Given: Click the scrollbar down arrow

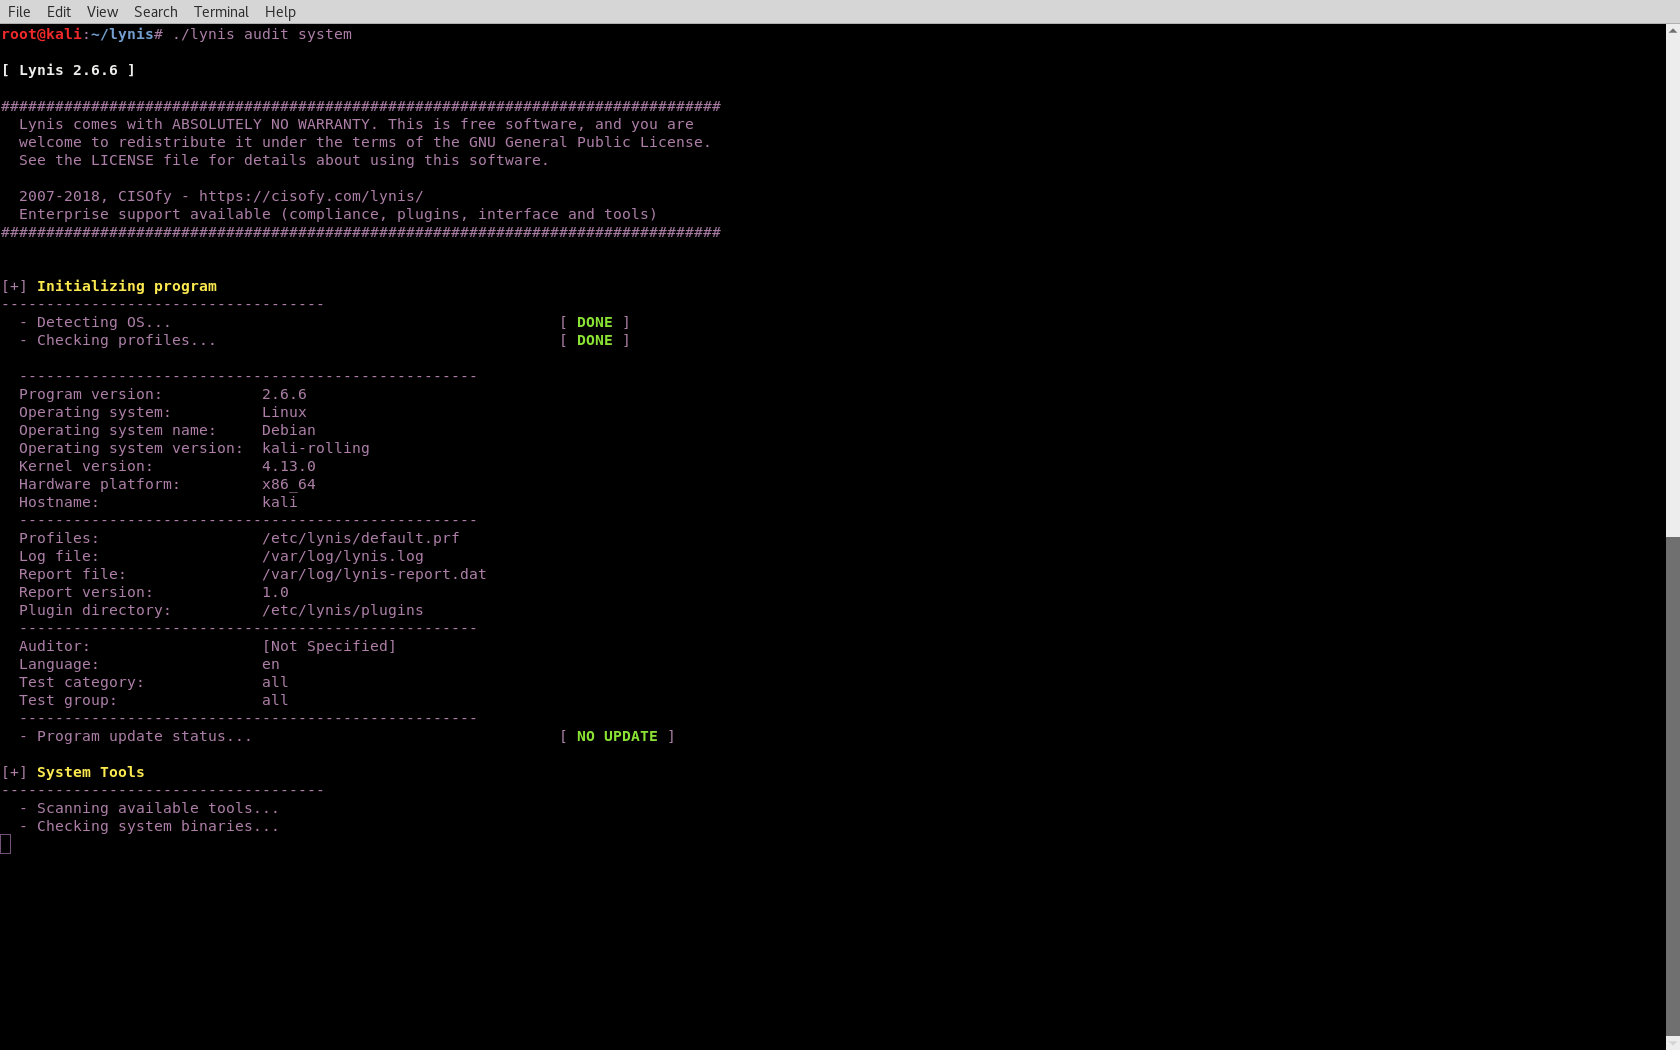Looking at the screenshot, I should (1672, 1043).
